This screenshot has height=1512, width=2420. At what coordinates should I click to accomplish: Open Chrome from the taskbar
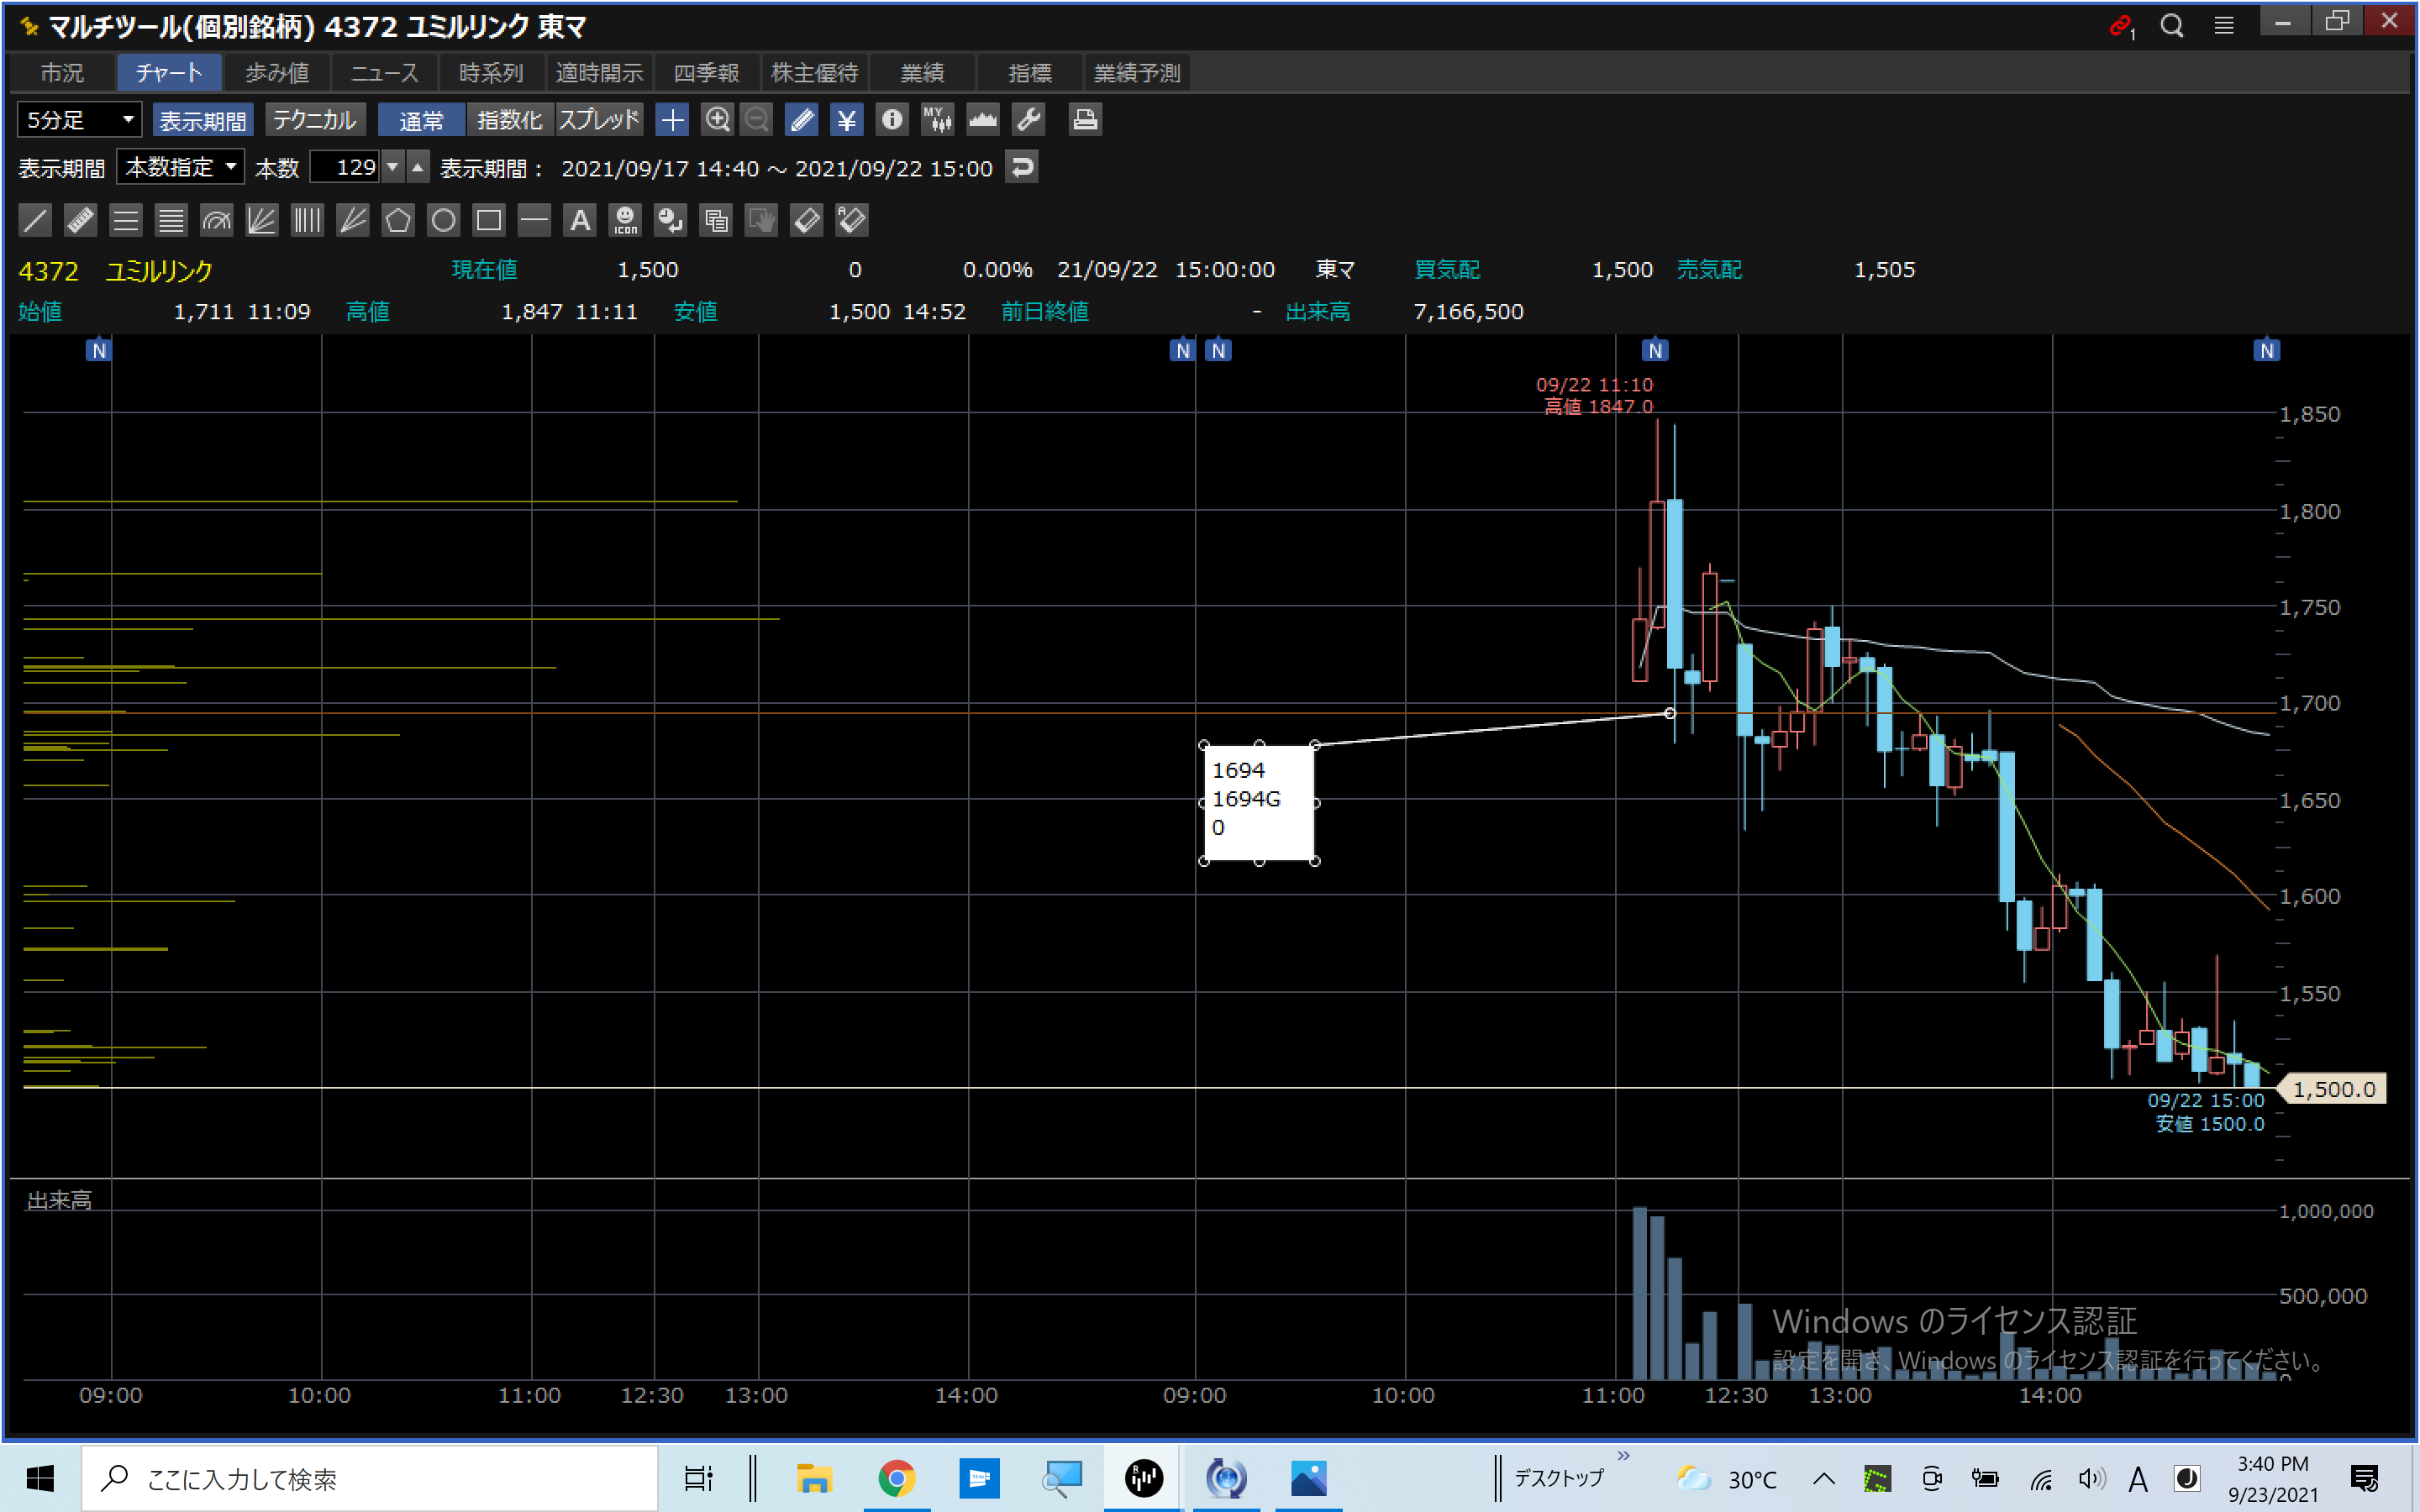[896, 1478]
